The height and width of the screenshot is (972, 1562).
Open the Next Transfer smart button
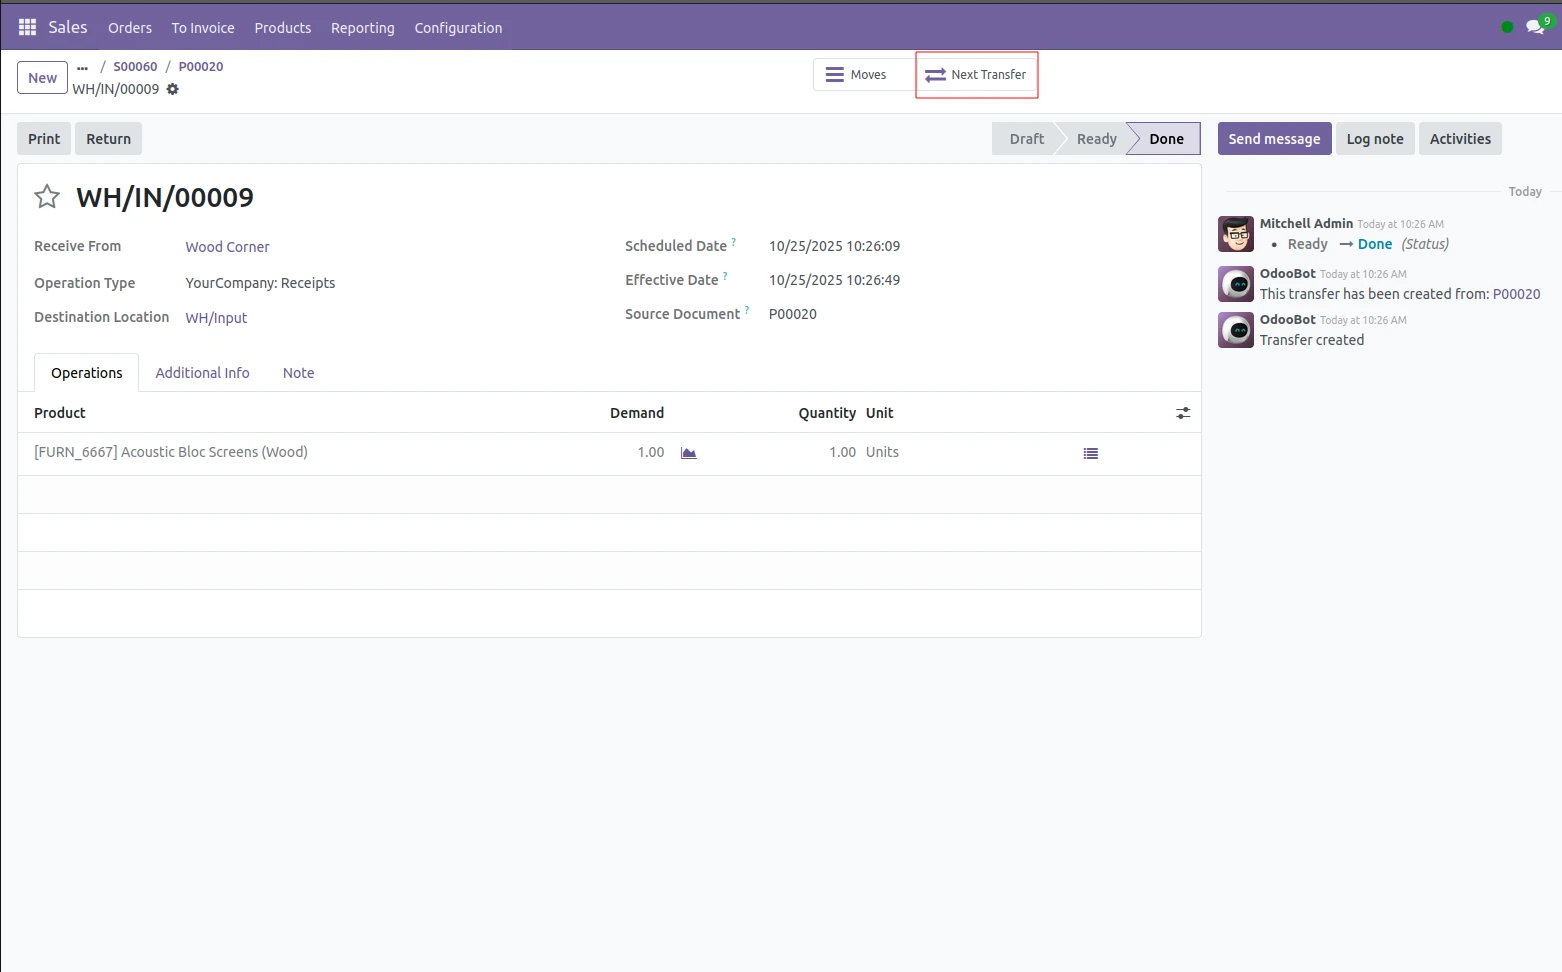click(976, 75)
